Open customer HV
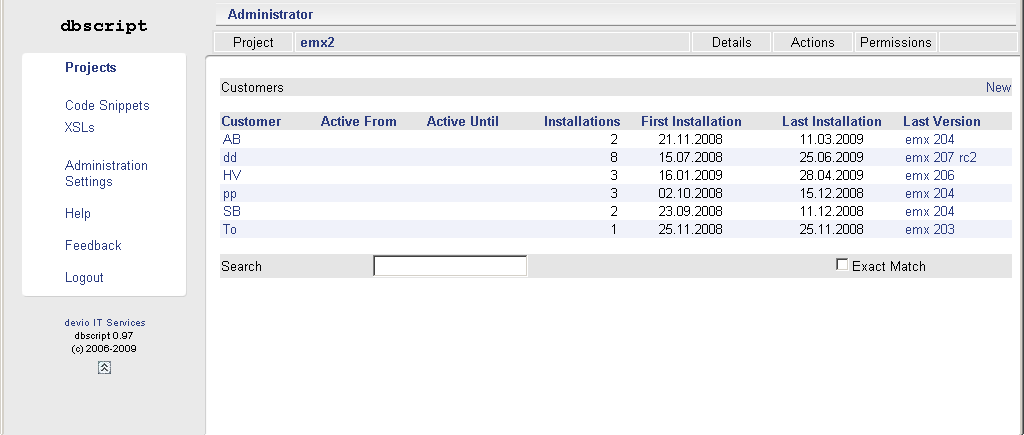The image size is (1024, 435). tap(232, 176)
